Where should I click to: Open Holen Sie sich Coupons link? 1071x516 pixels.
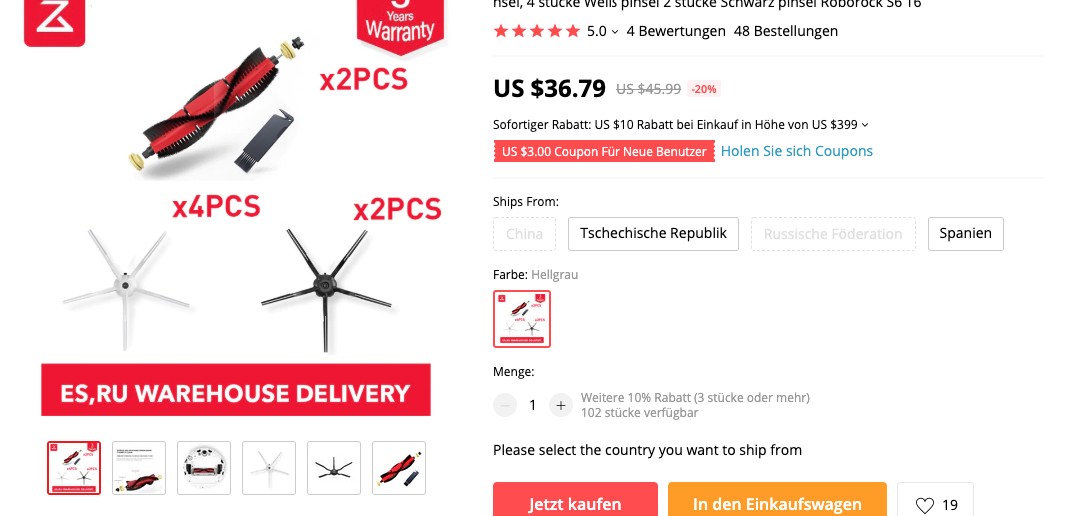(x=797, y=151)
